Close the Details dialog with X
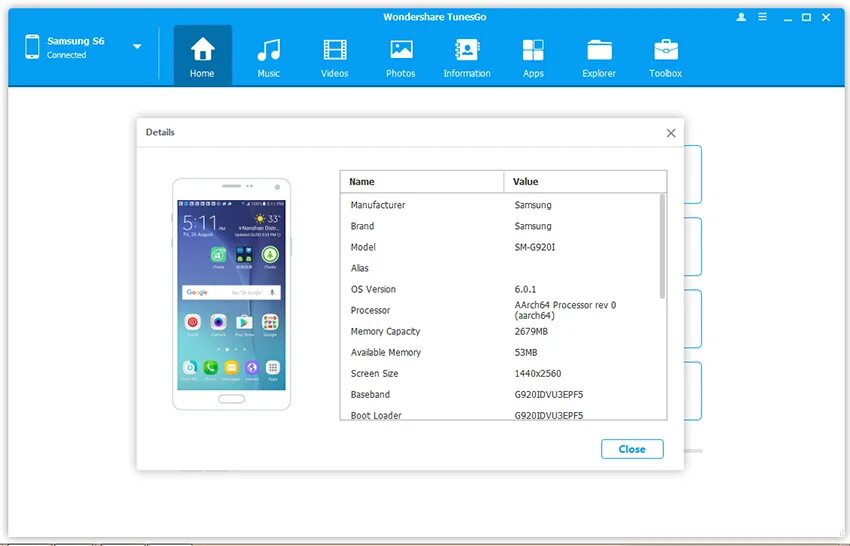 [x=671, y=133]
